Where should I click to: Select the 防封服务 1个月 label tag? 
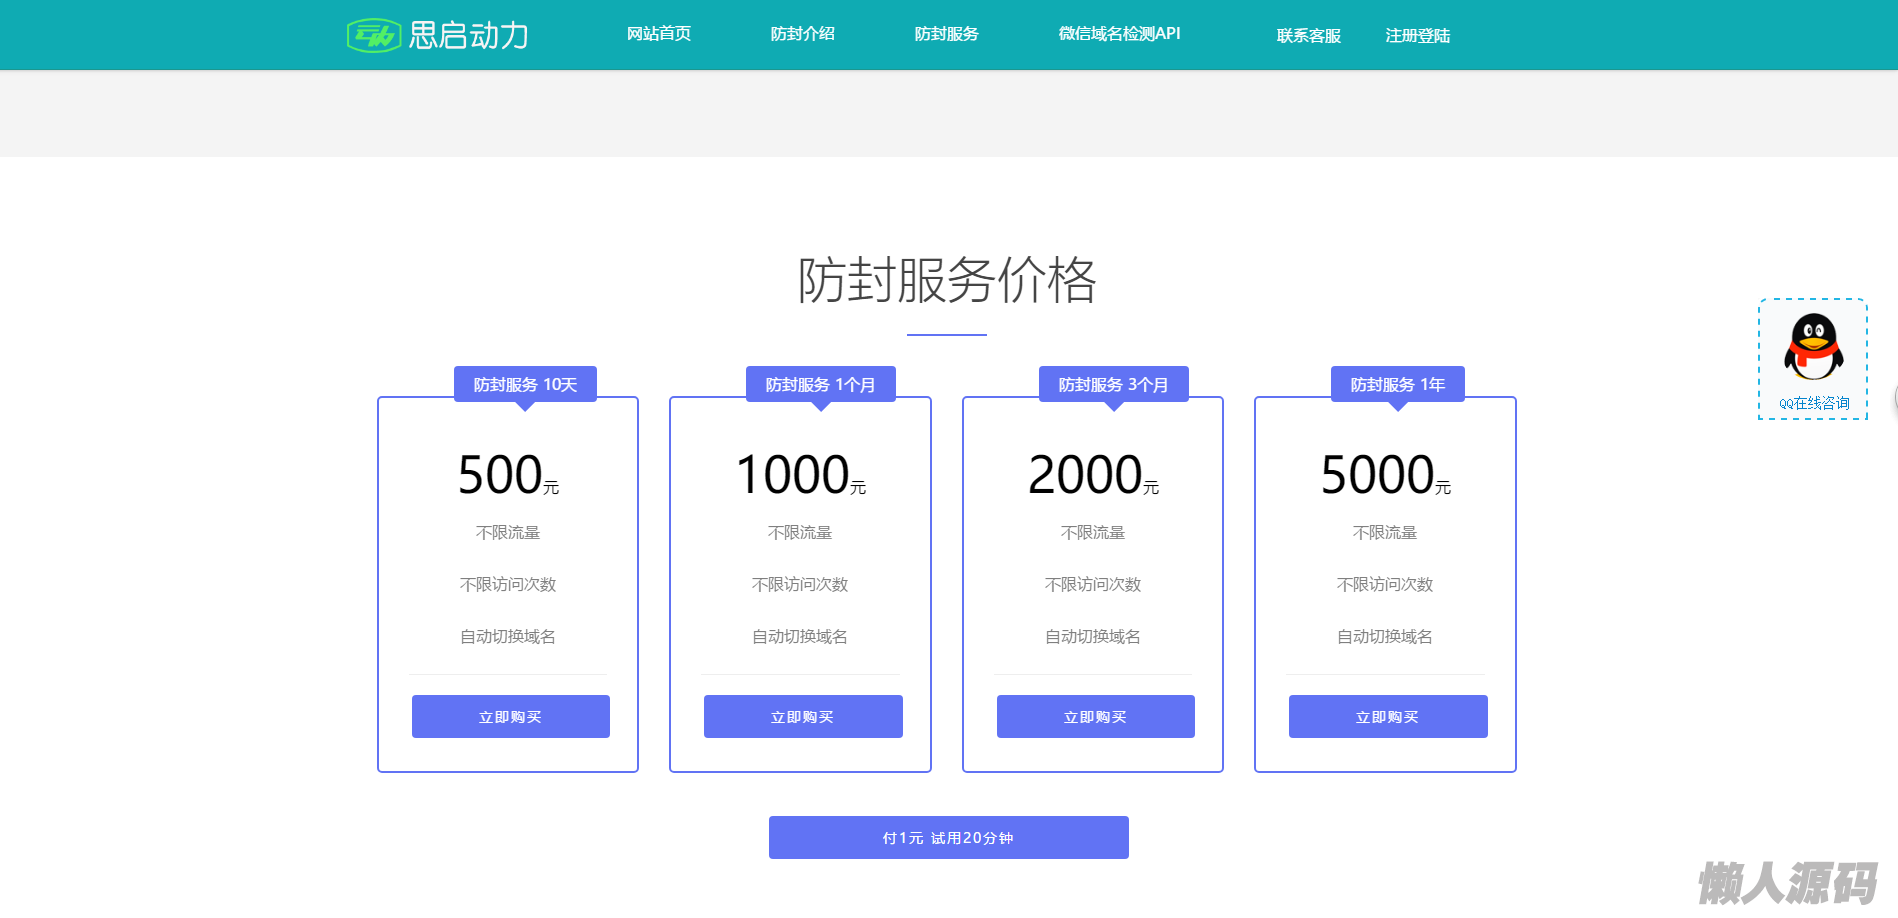tap(820, 385)
